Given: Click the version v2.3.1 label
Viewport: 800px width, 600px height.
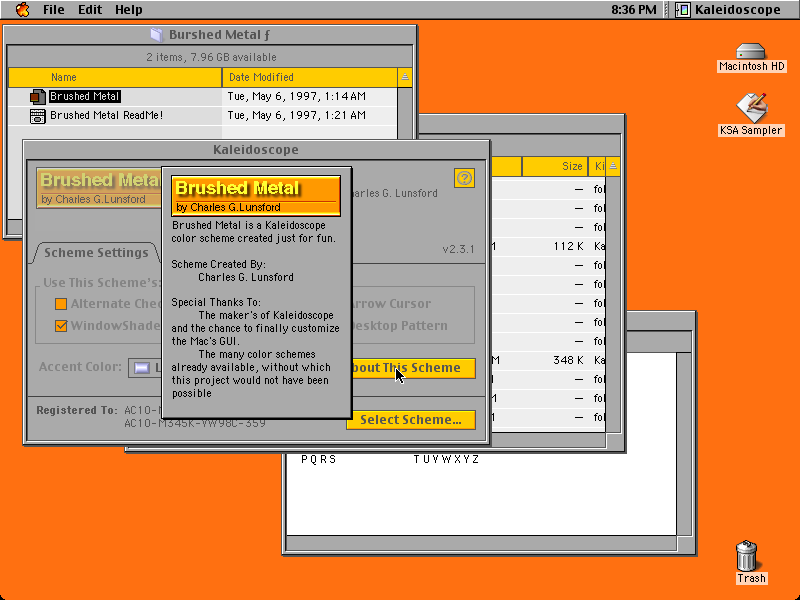Looking at the screenshot, I should (458, 249).
